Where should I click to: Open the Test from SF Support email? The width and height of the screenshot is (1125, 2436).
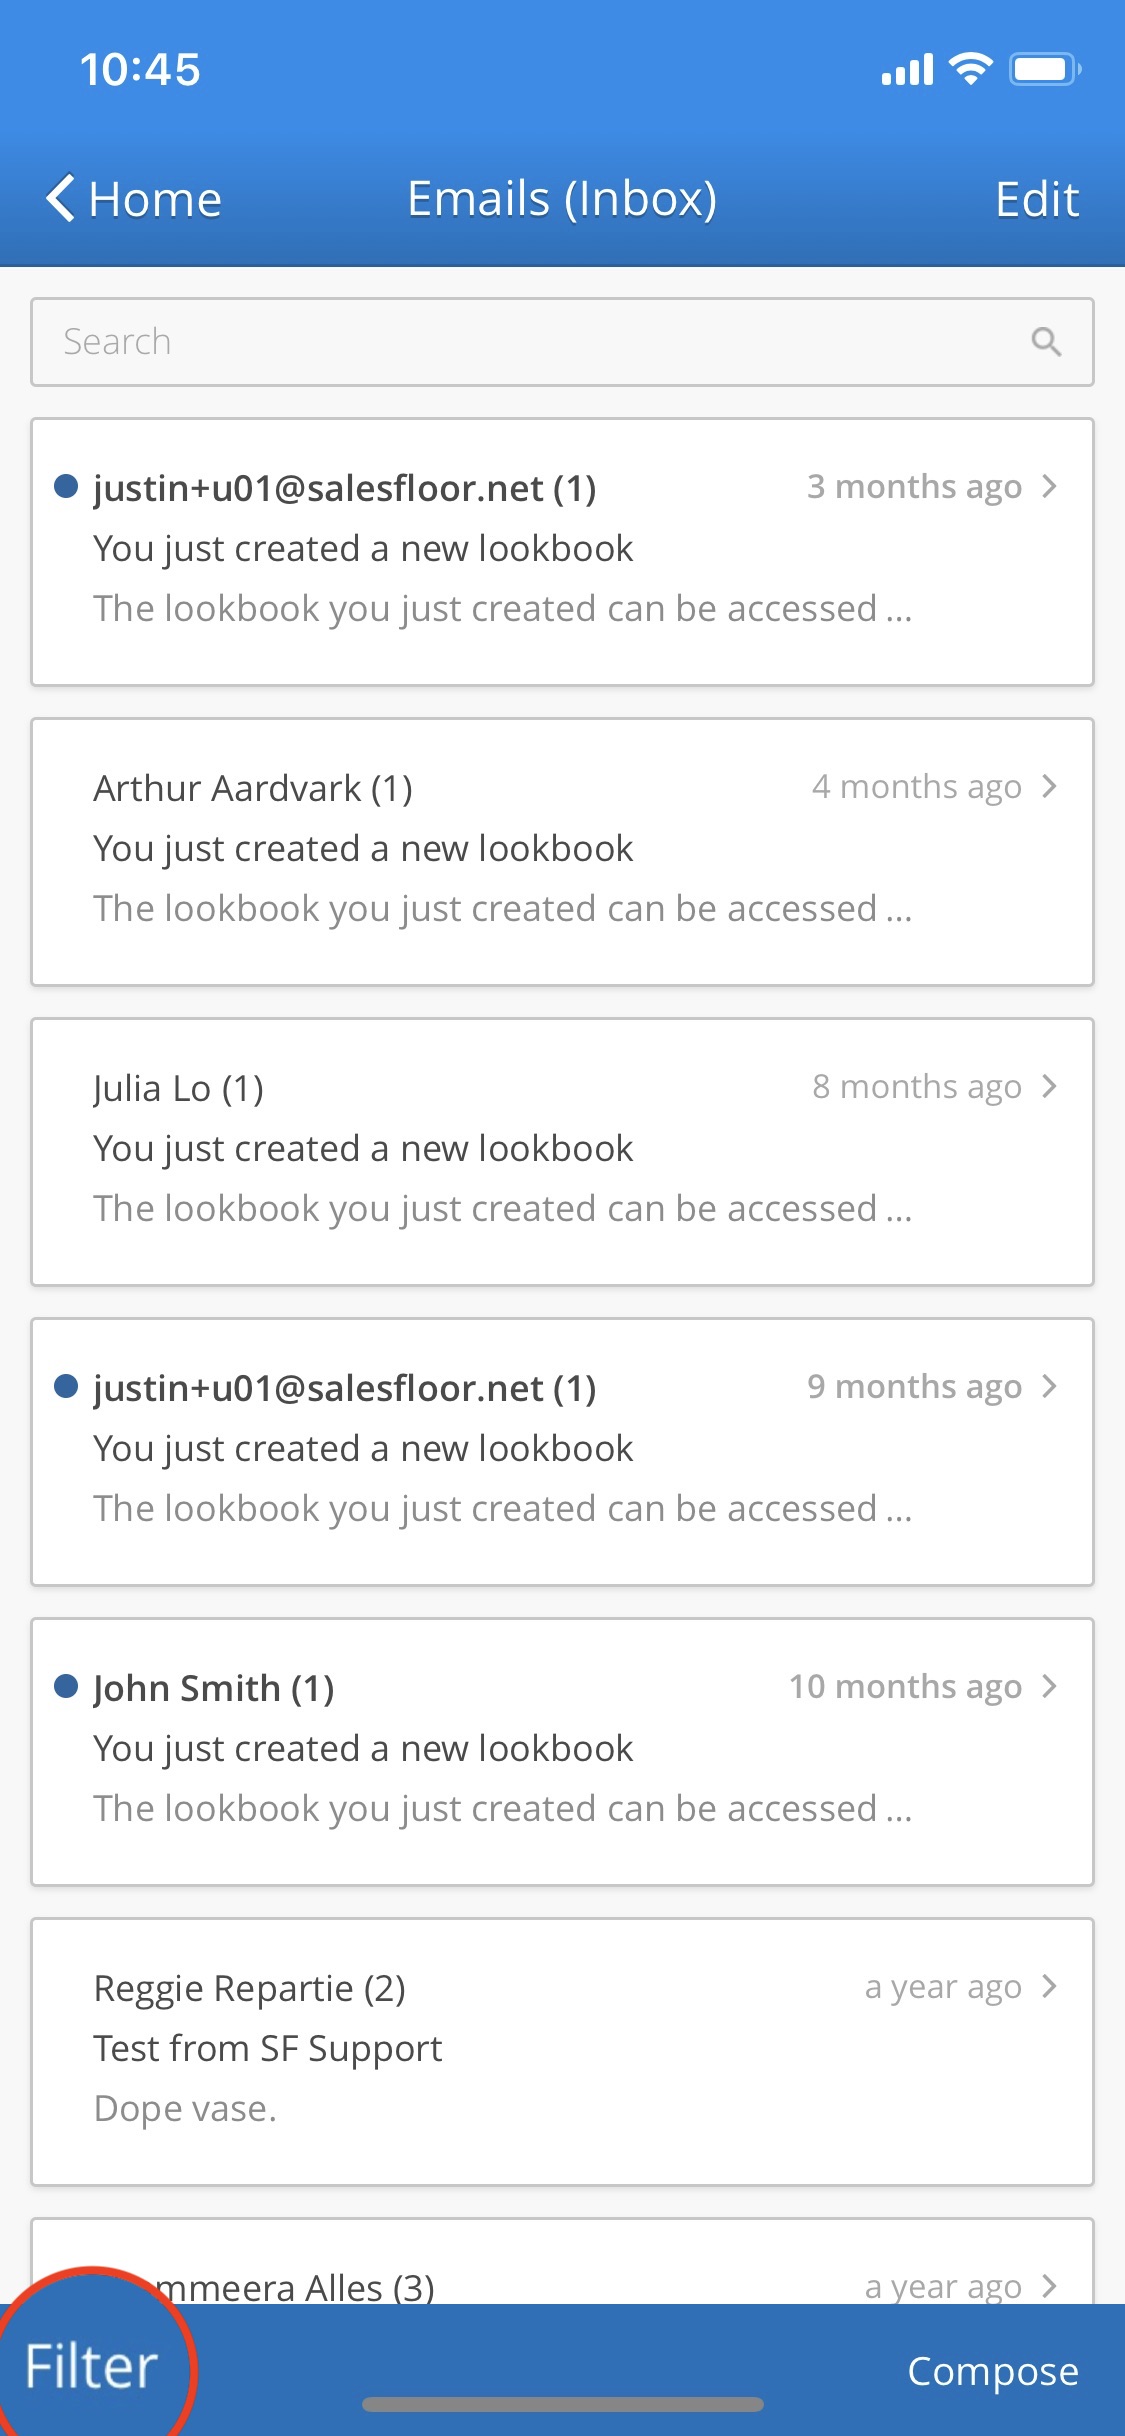(560, 2050)
